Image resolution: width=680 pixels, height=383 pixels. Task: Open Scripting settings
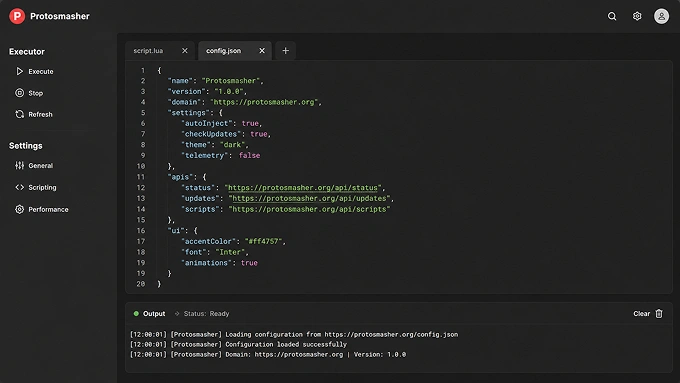click(x=42, y=187)
